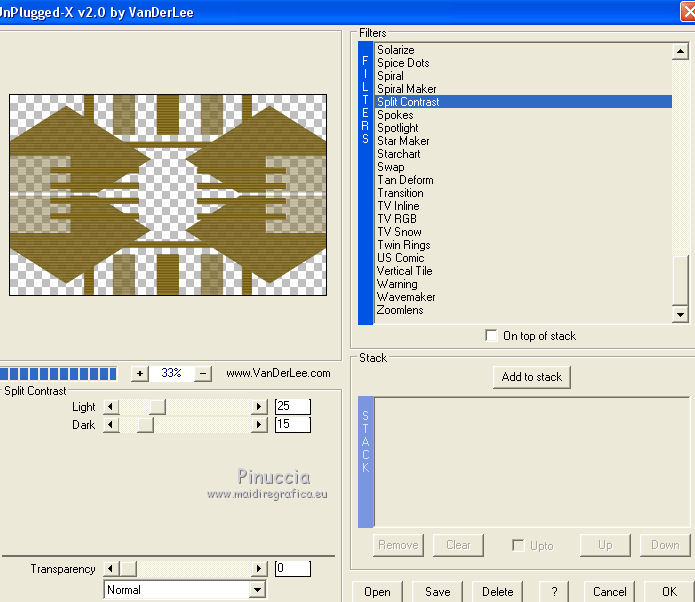Click the Light slider left arrow
Viewport: 695px width, 602px height.
click(111, 407)
